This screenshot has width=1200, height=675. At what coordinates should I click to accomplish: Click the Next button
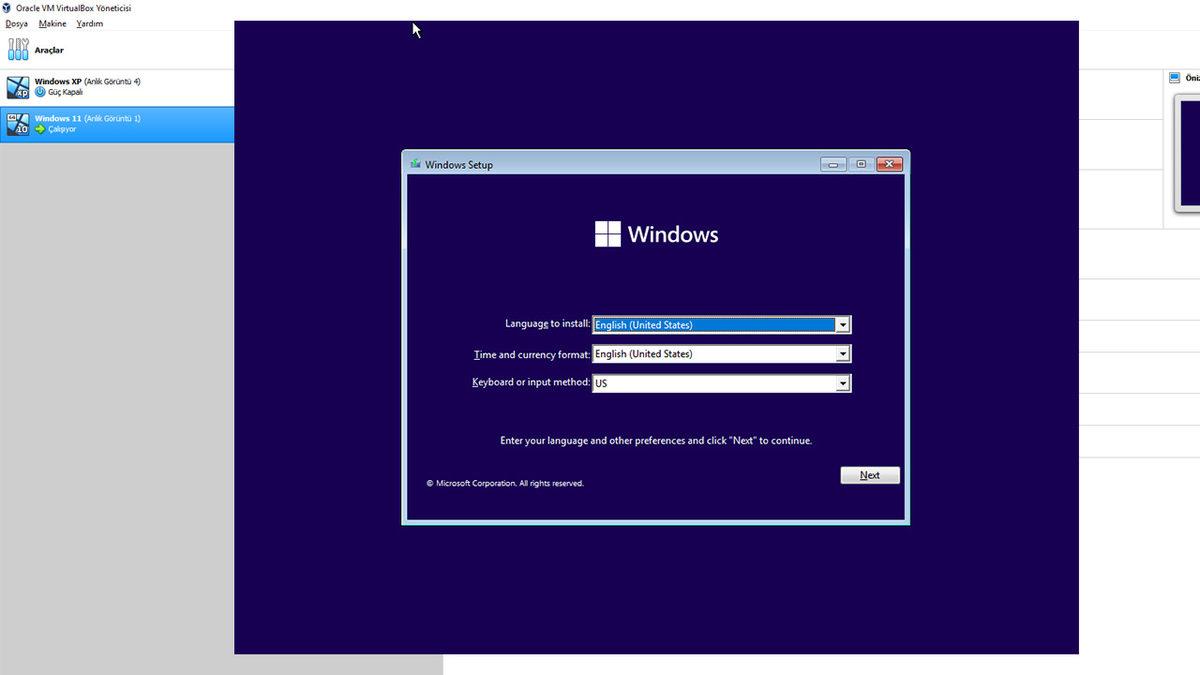[869, 475]
